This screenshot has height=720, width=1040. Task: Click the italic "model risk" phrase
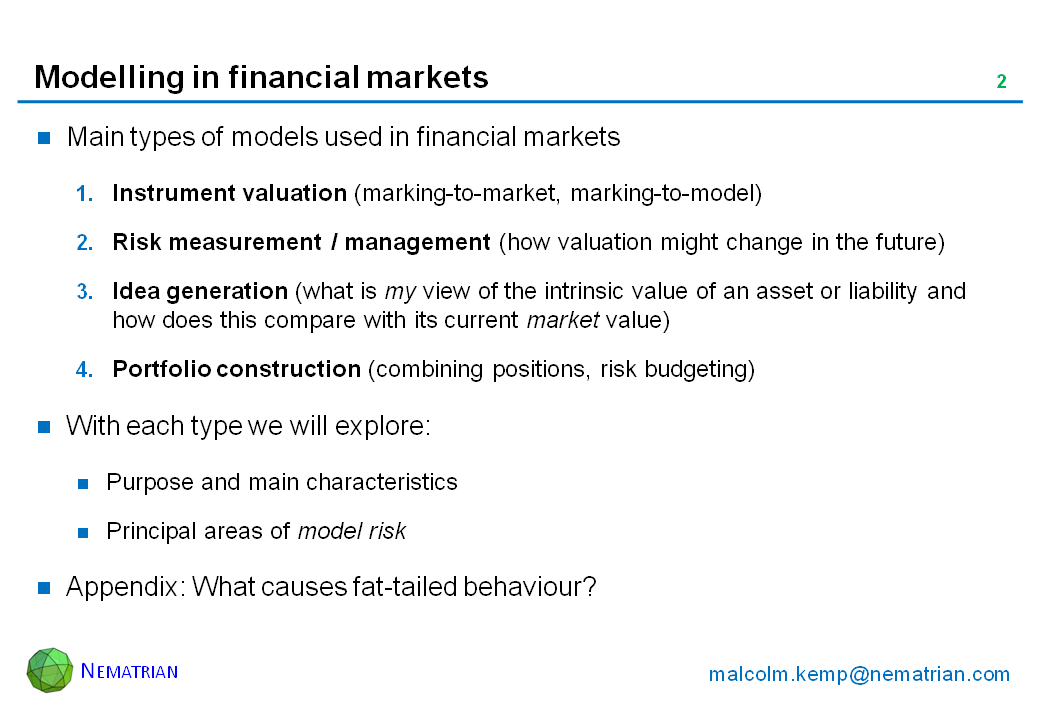point(352,531)
